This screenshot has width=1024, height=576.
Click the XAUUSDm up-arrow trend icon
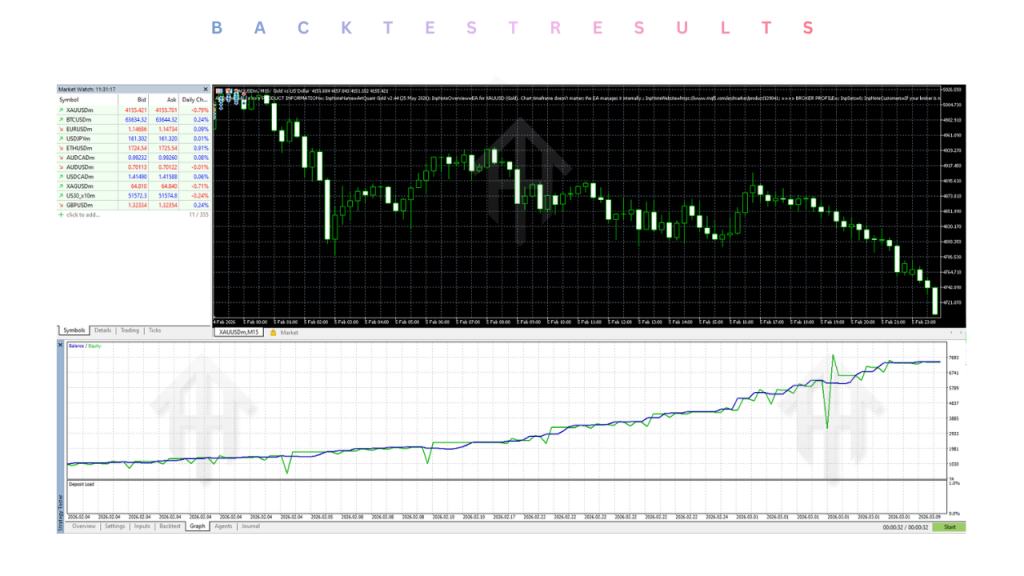pyautogui.click(x=61, y=110)
